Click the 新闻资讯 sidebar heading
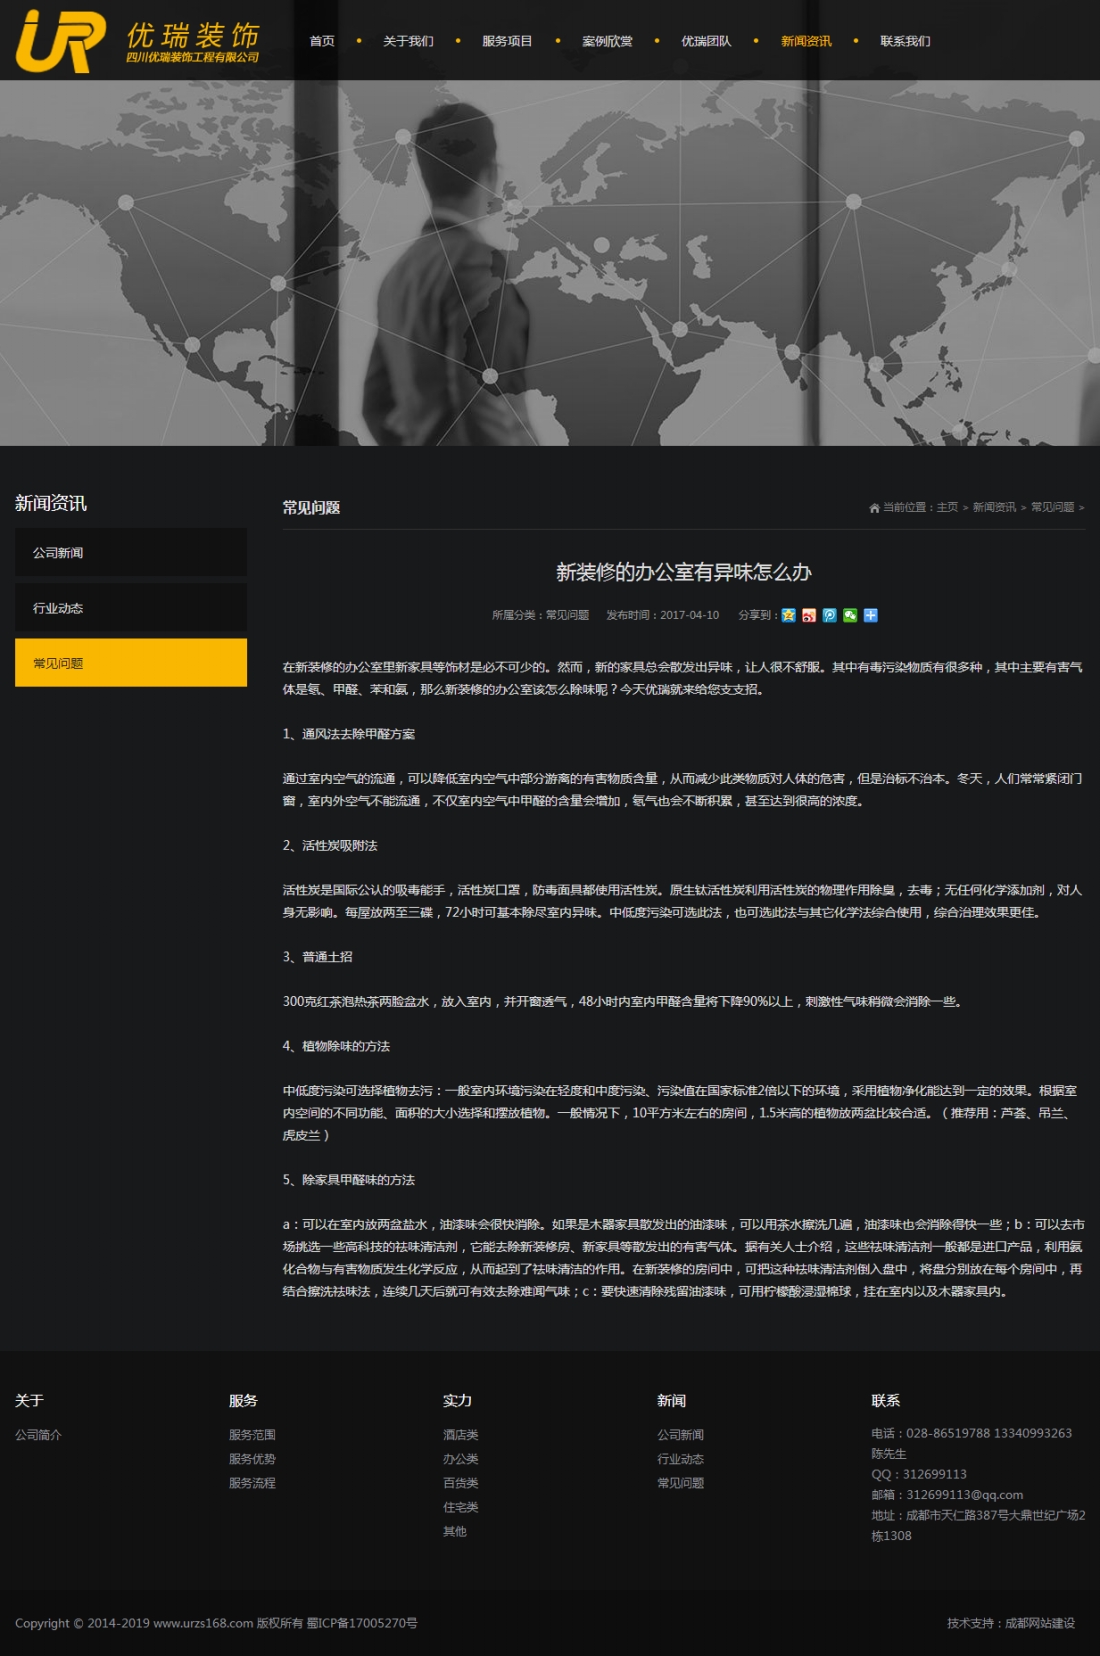This screenshot has height=1656, width=1100. 51,503
